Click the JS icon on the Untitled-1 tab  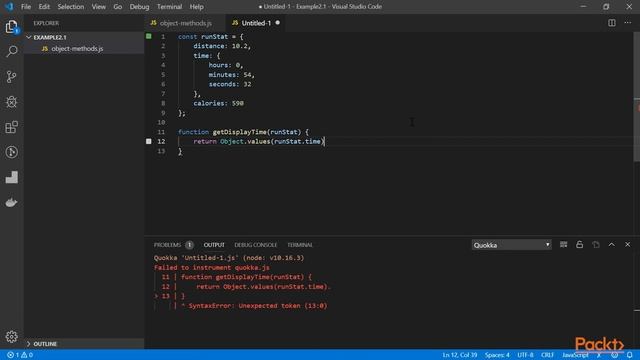click(235, 23)
